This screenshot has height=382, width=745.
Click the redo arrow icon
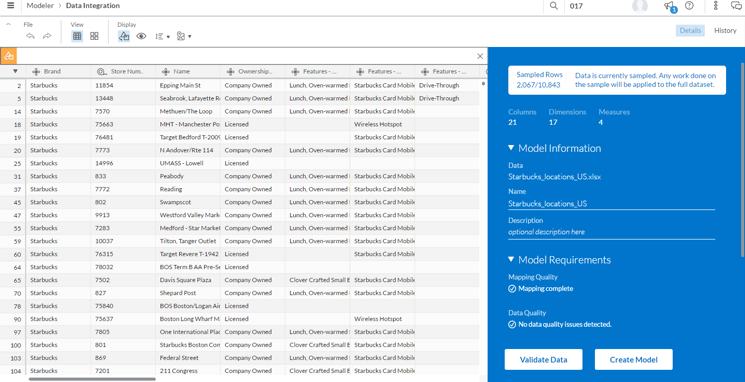[x=47, y=36]
